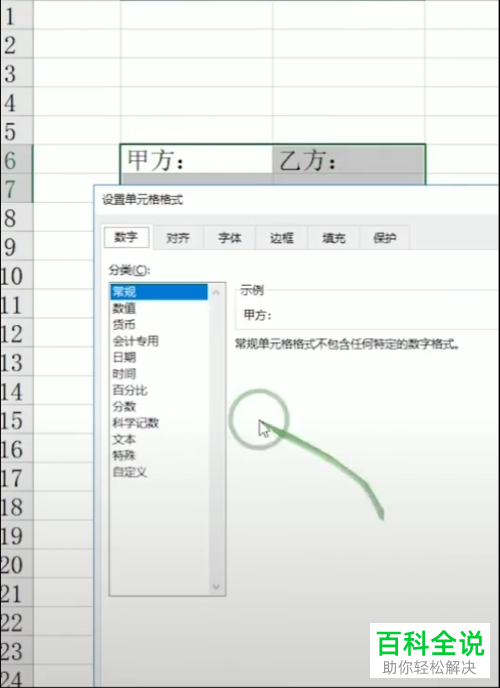Screen dimensions: 500x688
Task: Select row header 3
Action: pos(16,73)
